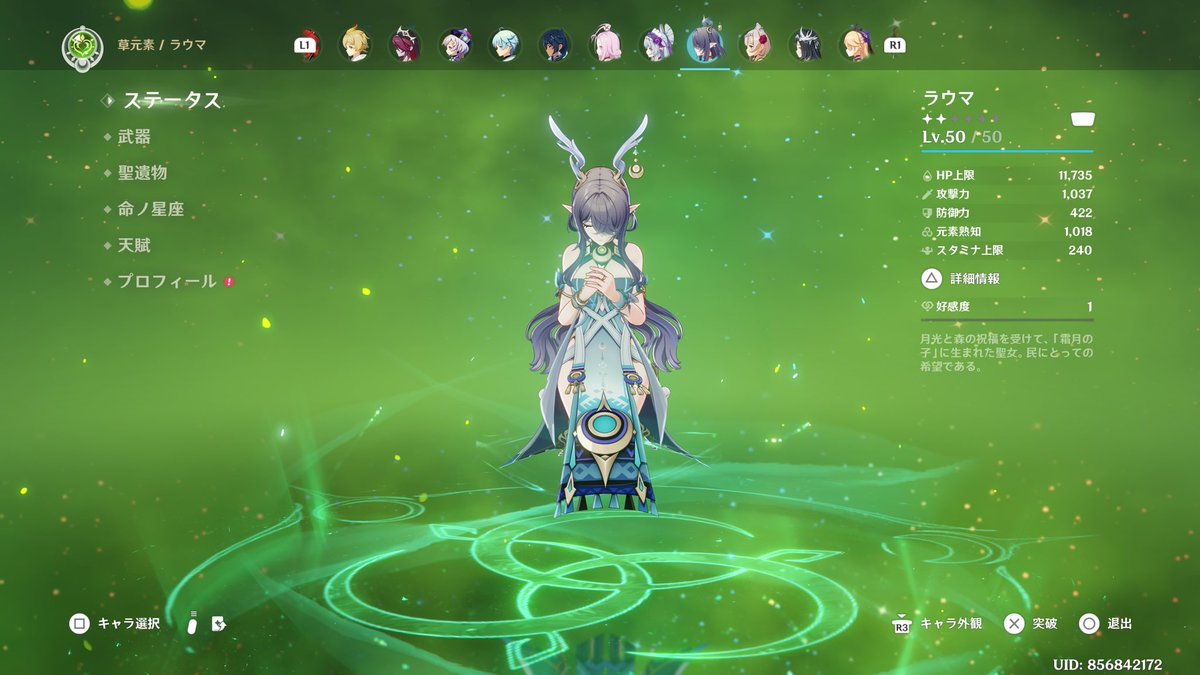Select the highlighted ラウマ portrait in character bar

pyautogui.click(x=705, y=44)
